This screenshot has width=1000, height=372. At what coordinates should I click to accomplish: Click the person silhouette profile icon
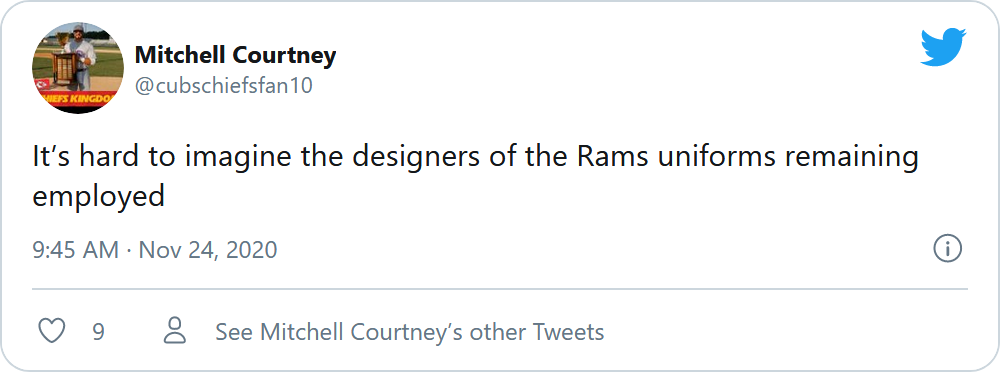tap(174, 331)
